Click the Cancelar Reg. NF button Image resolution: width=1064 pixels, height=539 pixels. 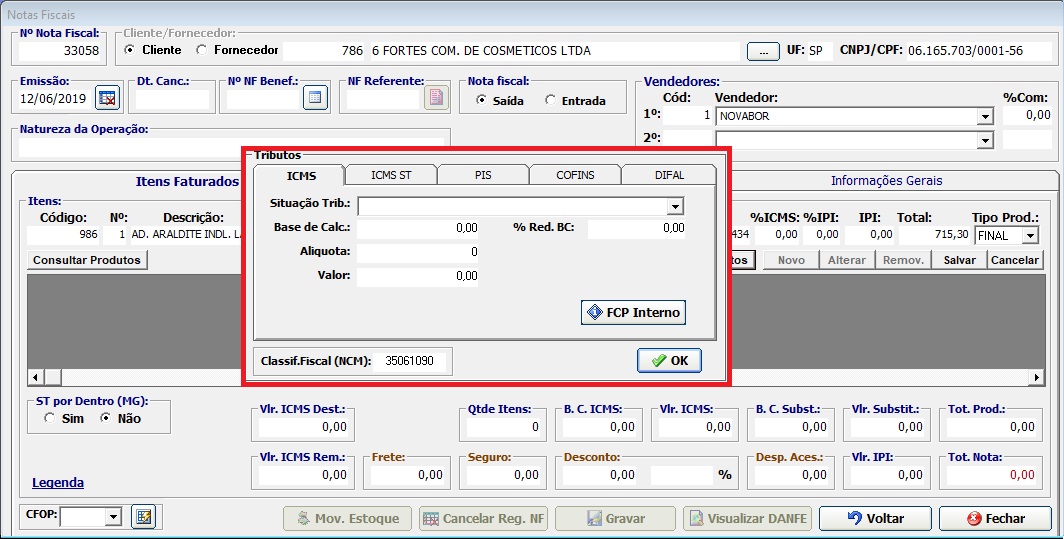coord(483,519)
